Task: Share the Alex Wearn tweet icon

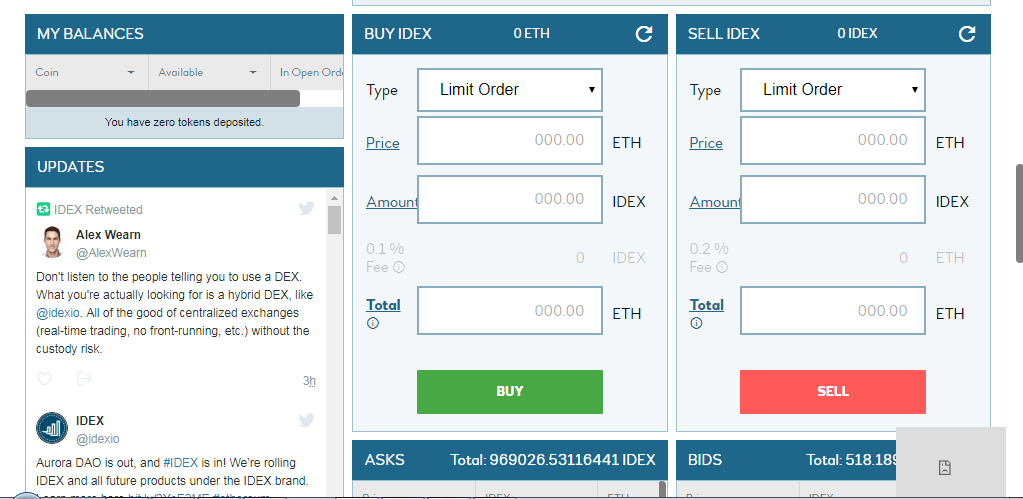Action: pyautogui.click(x=84, y=378)
